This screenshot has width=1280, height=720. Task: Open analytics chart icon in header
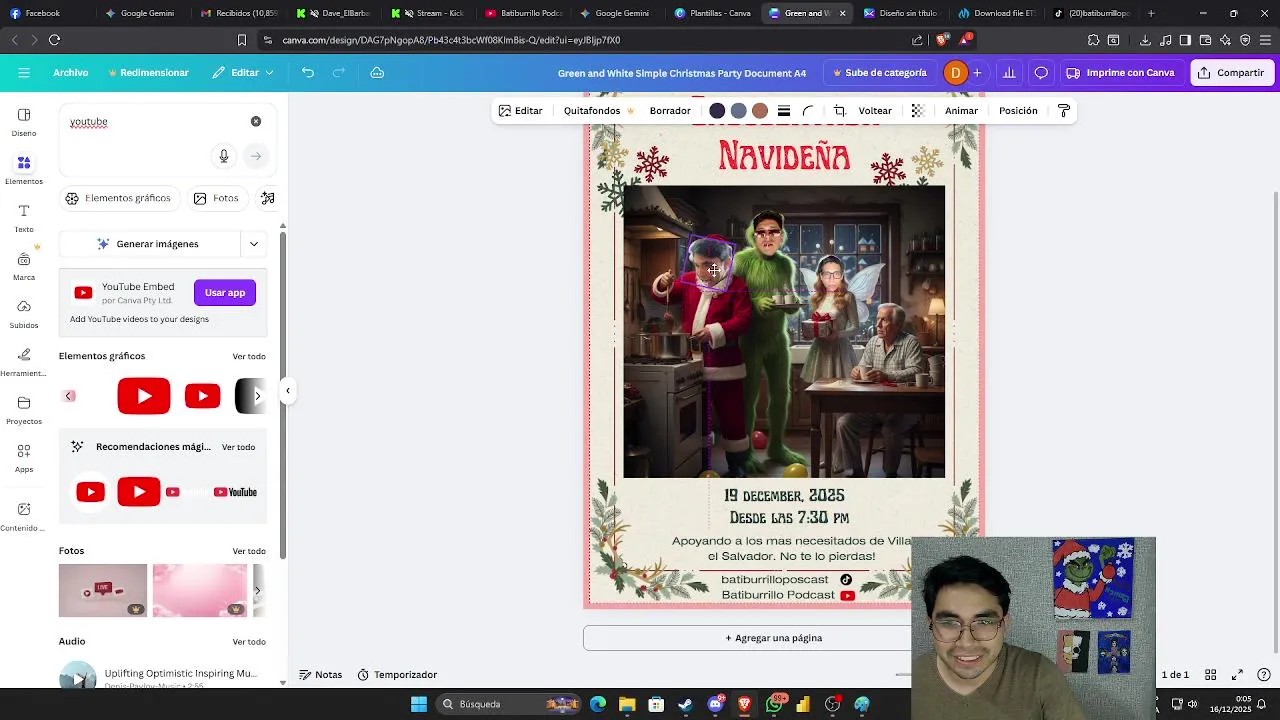pyautogui.click(x=1009, y=73)
